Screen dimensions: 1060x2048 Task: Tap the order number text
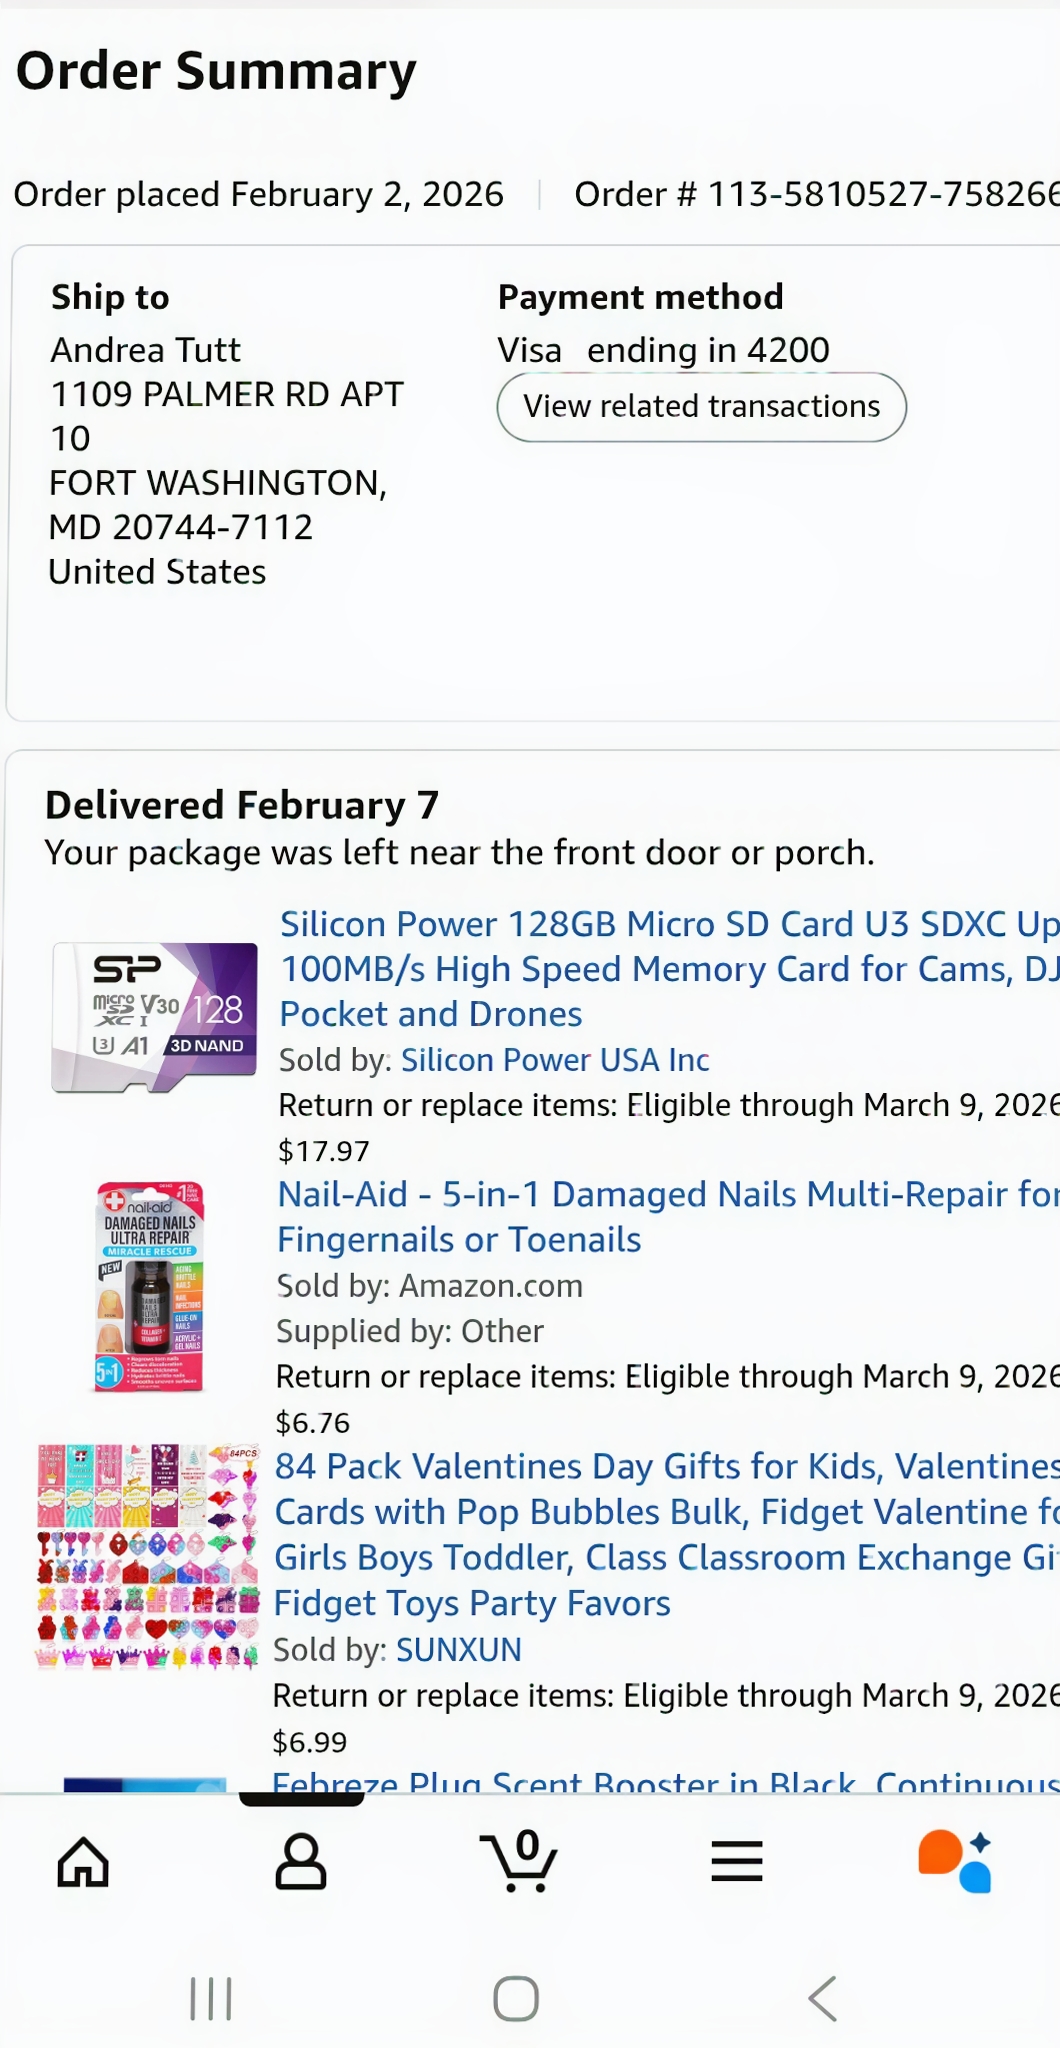click(x=815, y=194)
